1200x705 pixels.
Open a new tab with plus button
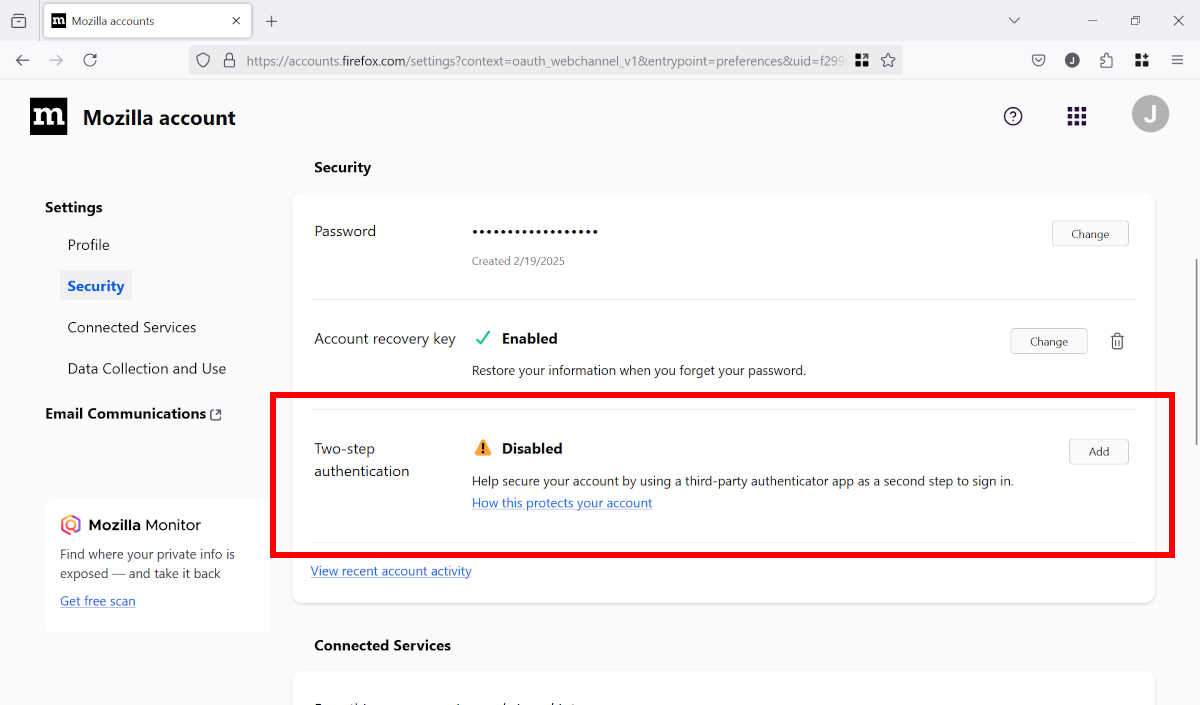[271, 21]
